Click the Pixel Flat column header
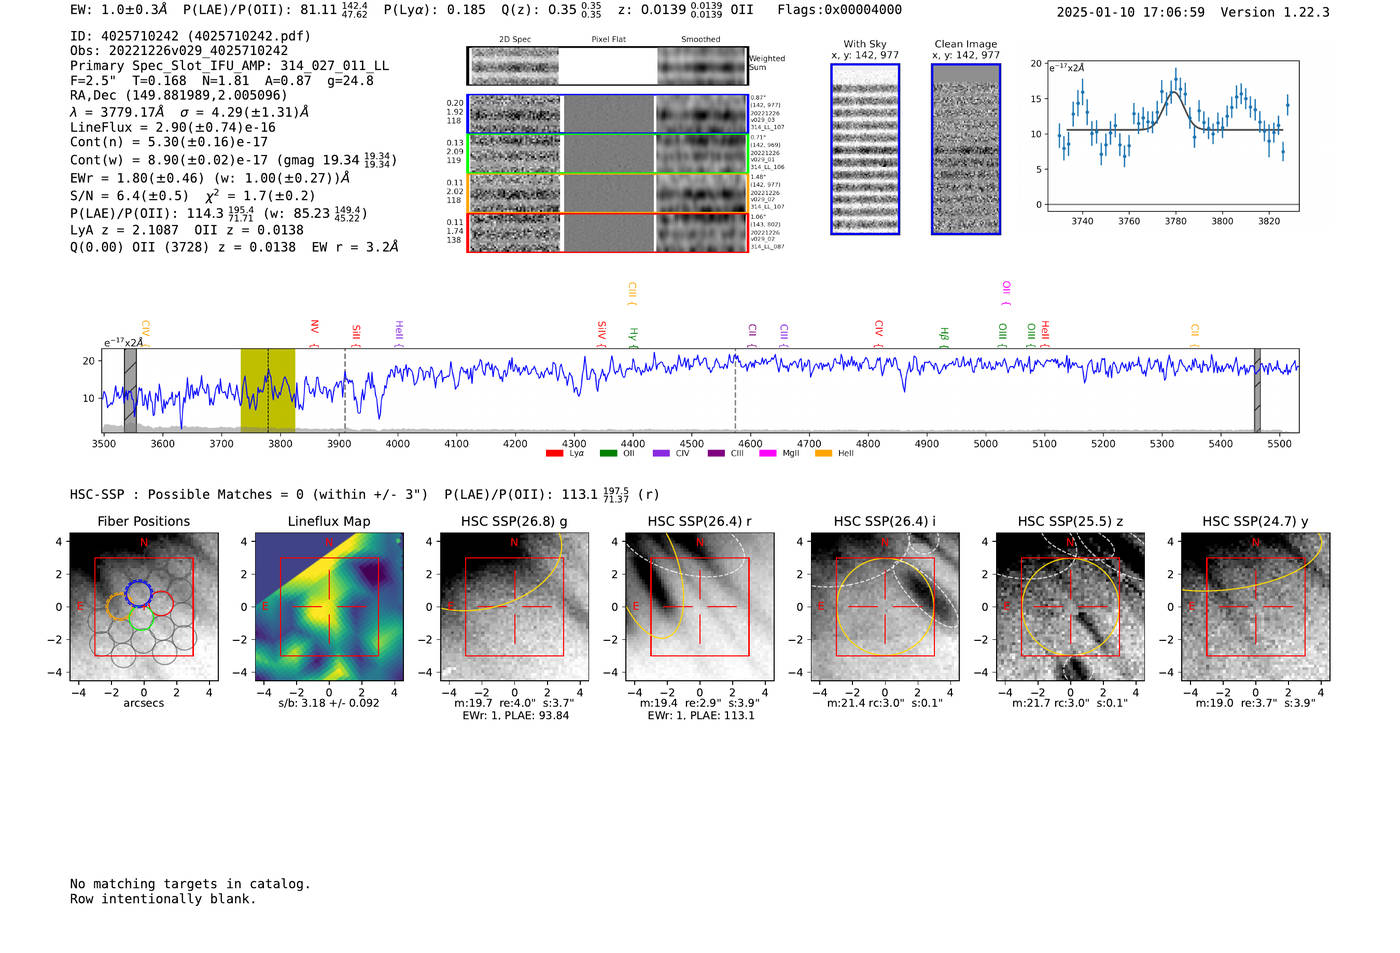This screenshot has width=1400, height=953. [x=608, y=40]
